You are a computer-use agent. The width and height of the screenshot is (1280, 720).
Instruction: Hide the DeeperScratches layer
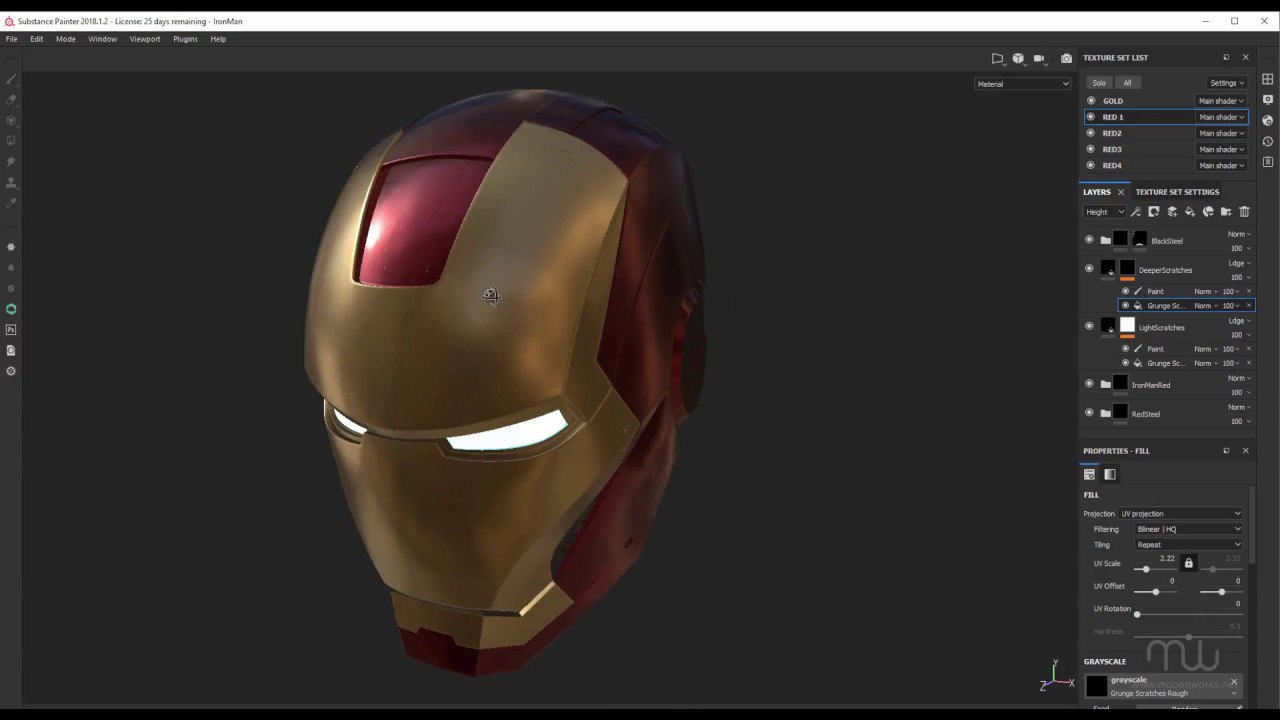[1089, 269]
